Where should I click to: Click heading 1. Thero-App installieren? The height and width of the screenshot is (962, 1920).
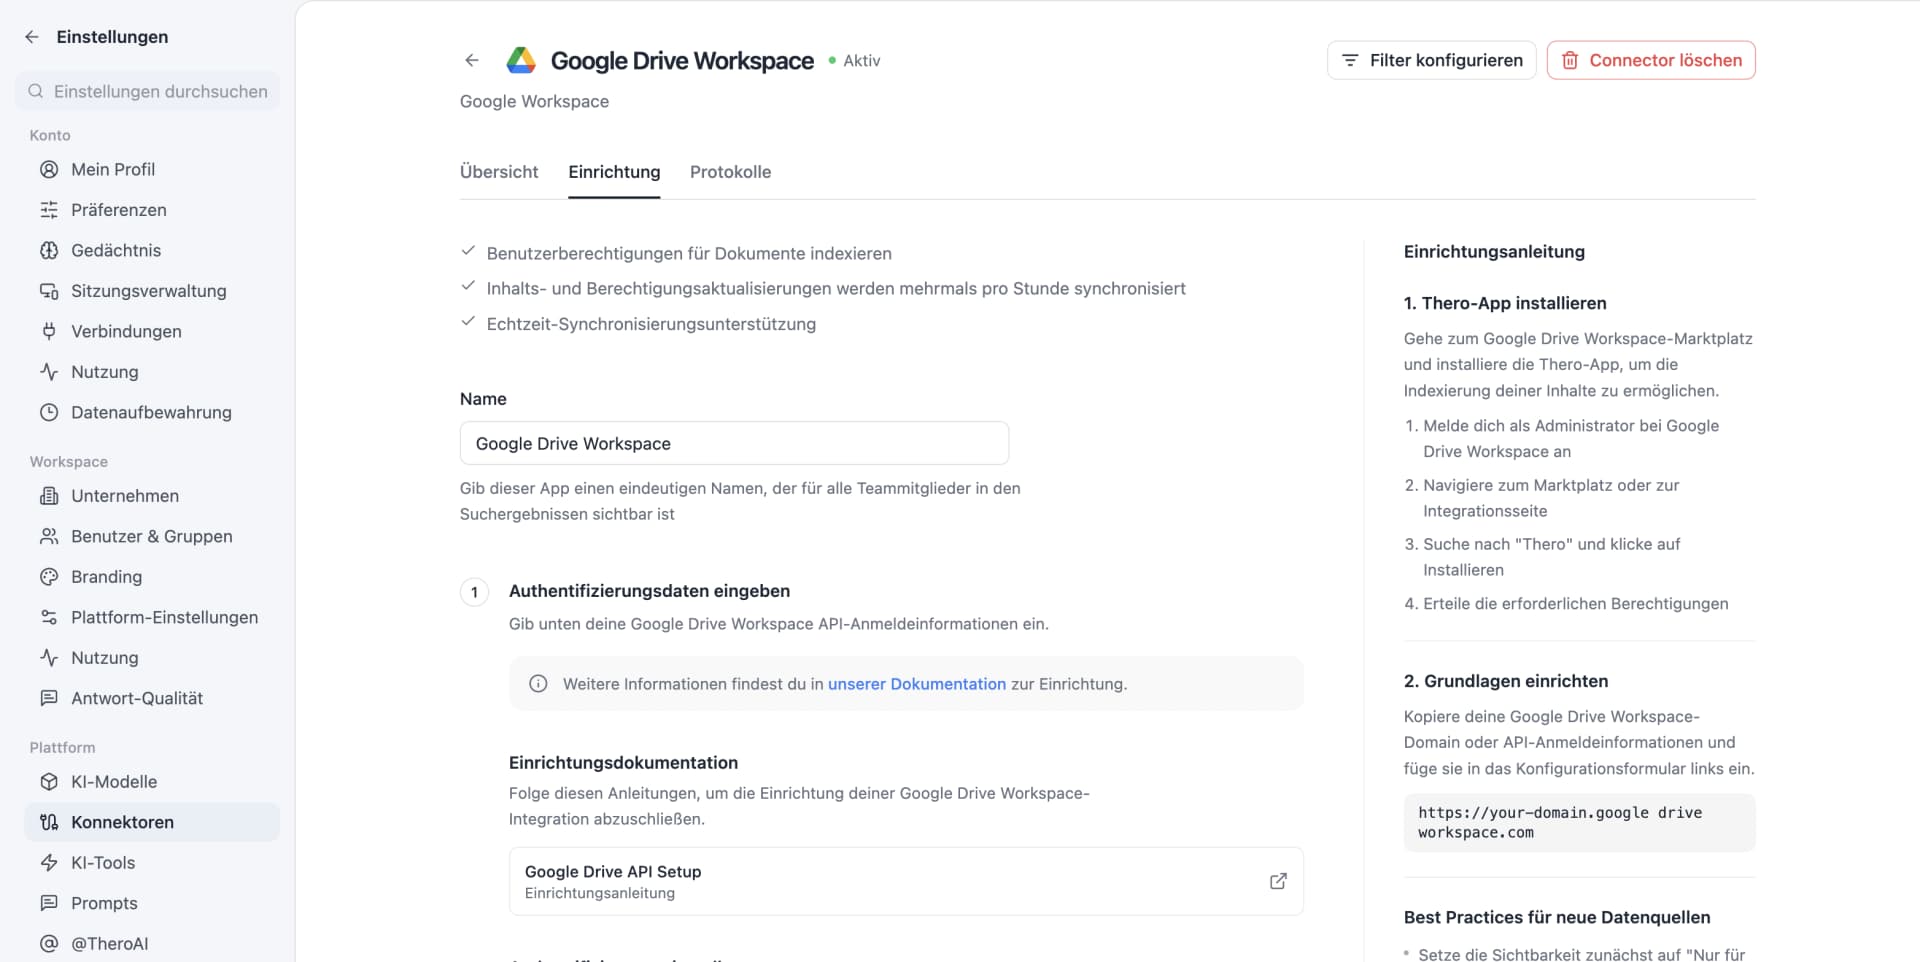1505,303
